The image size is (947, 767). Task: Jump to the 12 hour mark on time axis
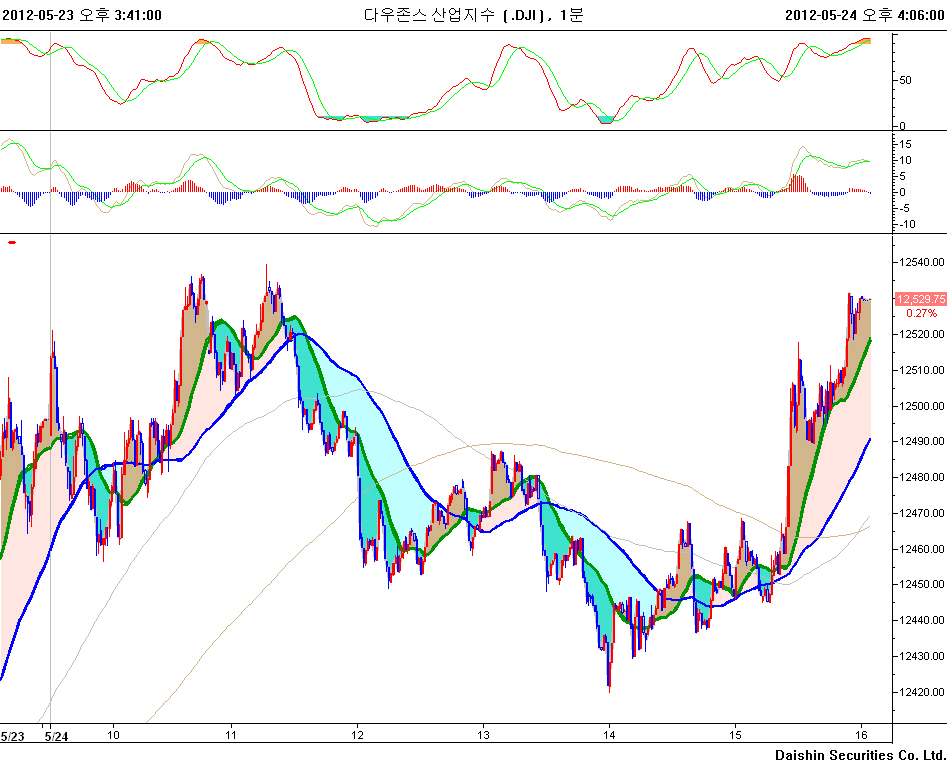point(357,733)
